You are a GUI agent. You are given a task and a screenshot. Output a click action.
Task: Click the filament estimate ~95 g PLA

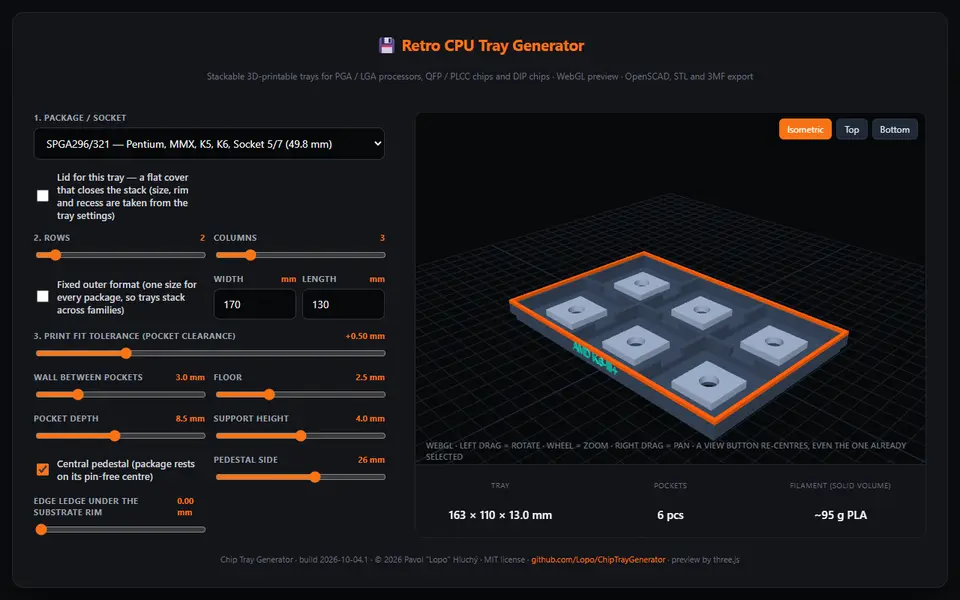[841, 515]
